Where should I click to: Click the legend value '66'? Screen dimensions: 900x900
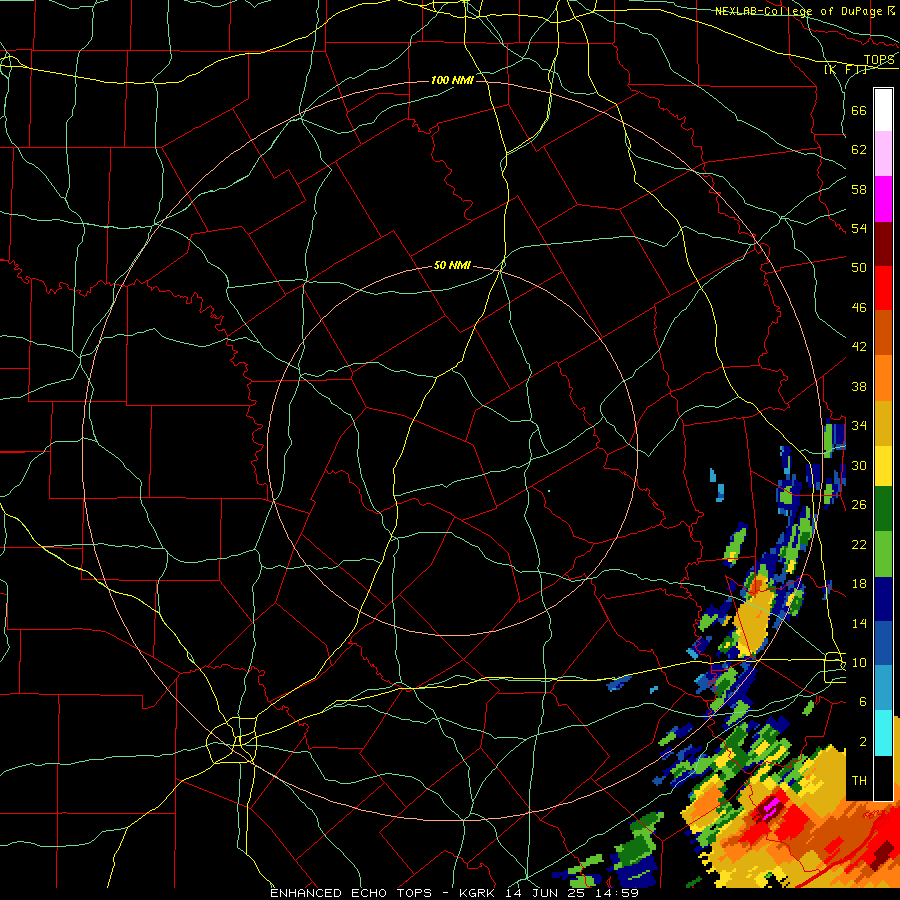pos(859,111)
